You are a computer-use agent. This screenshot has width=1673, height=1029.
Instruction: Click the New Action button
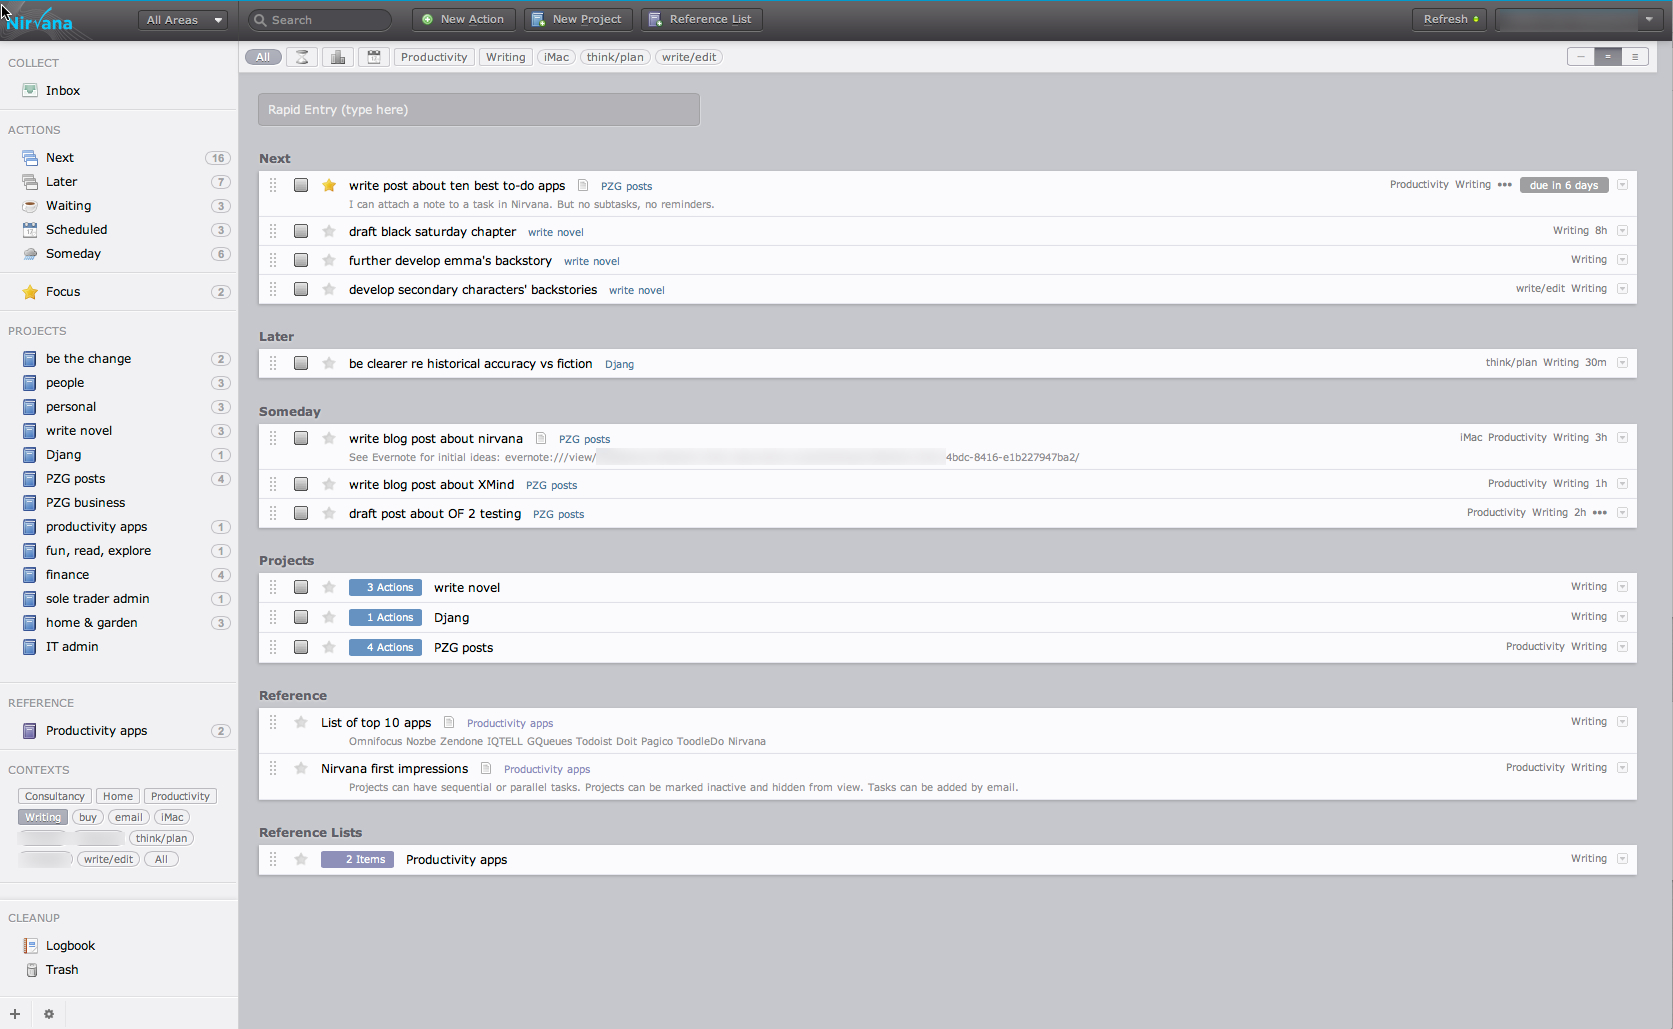pos(463,19)
